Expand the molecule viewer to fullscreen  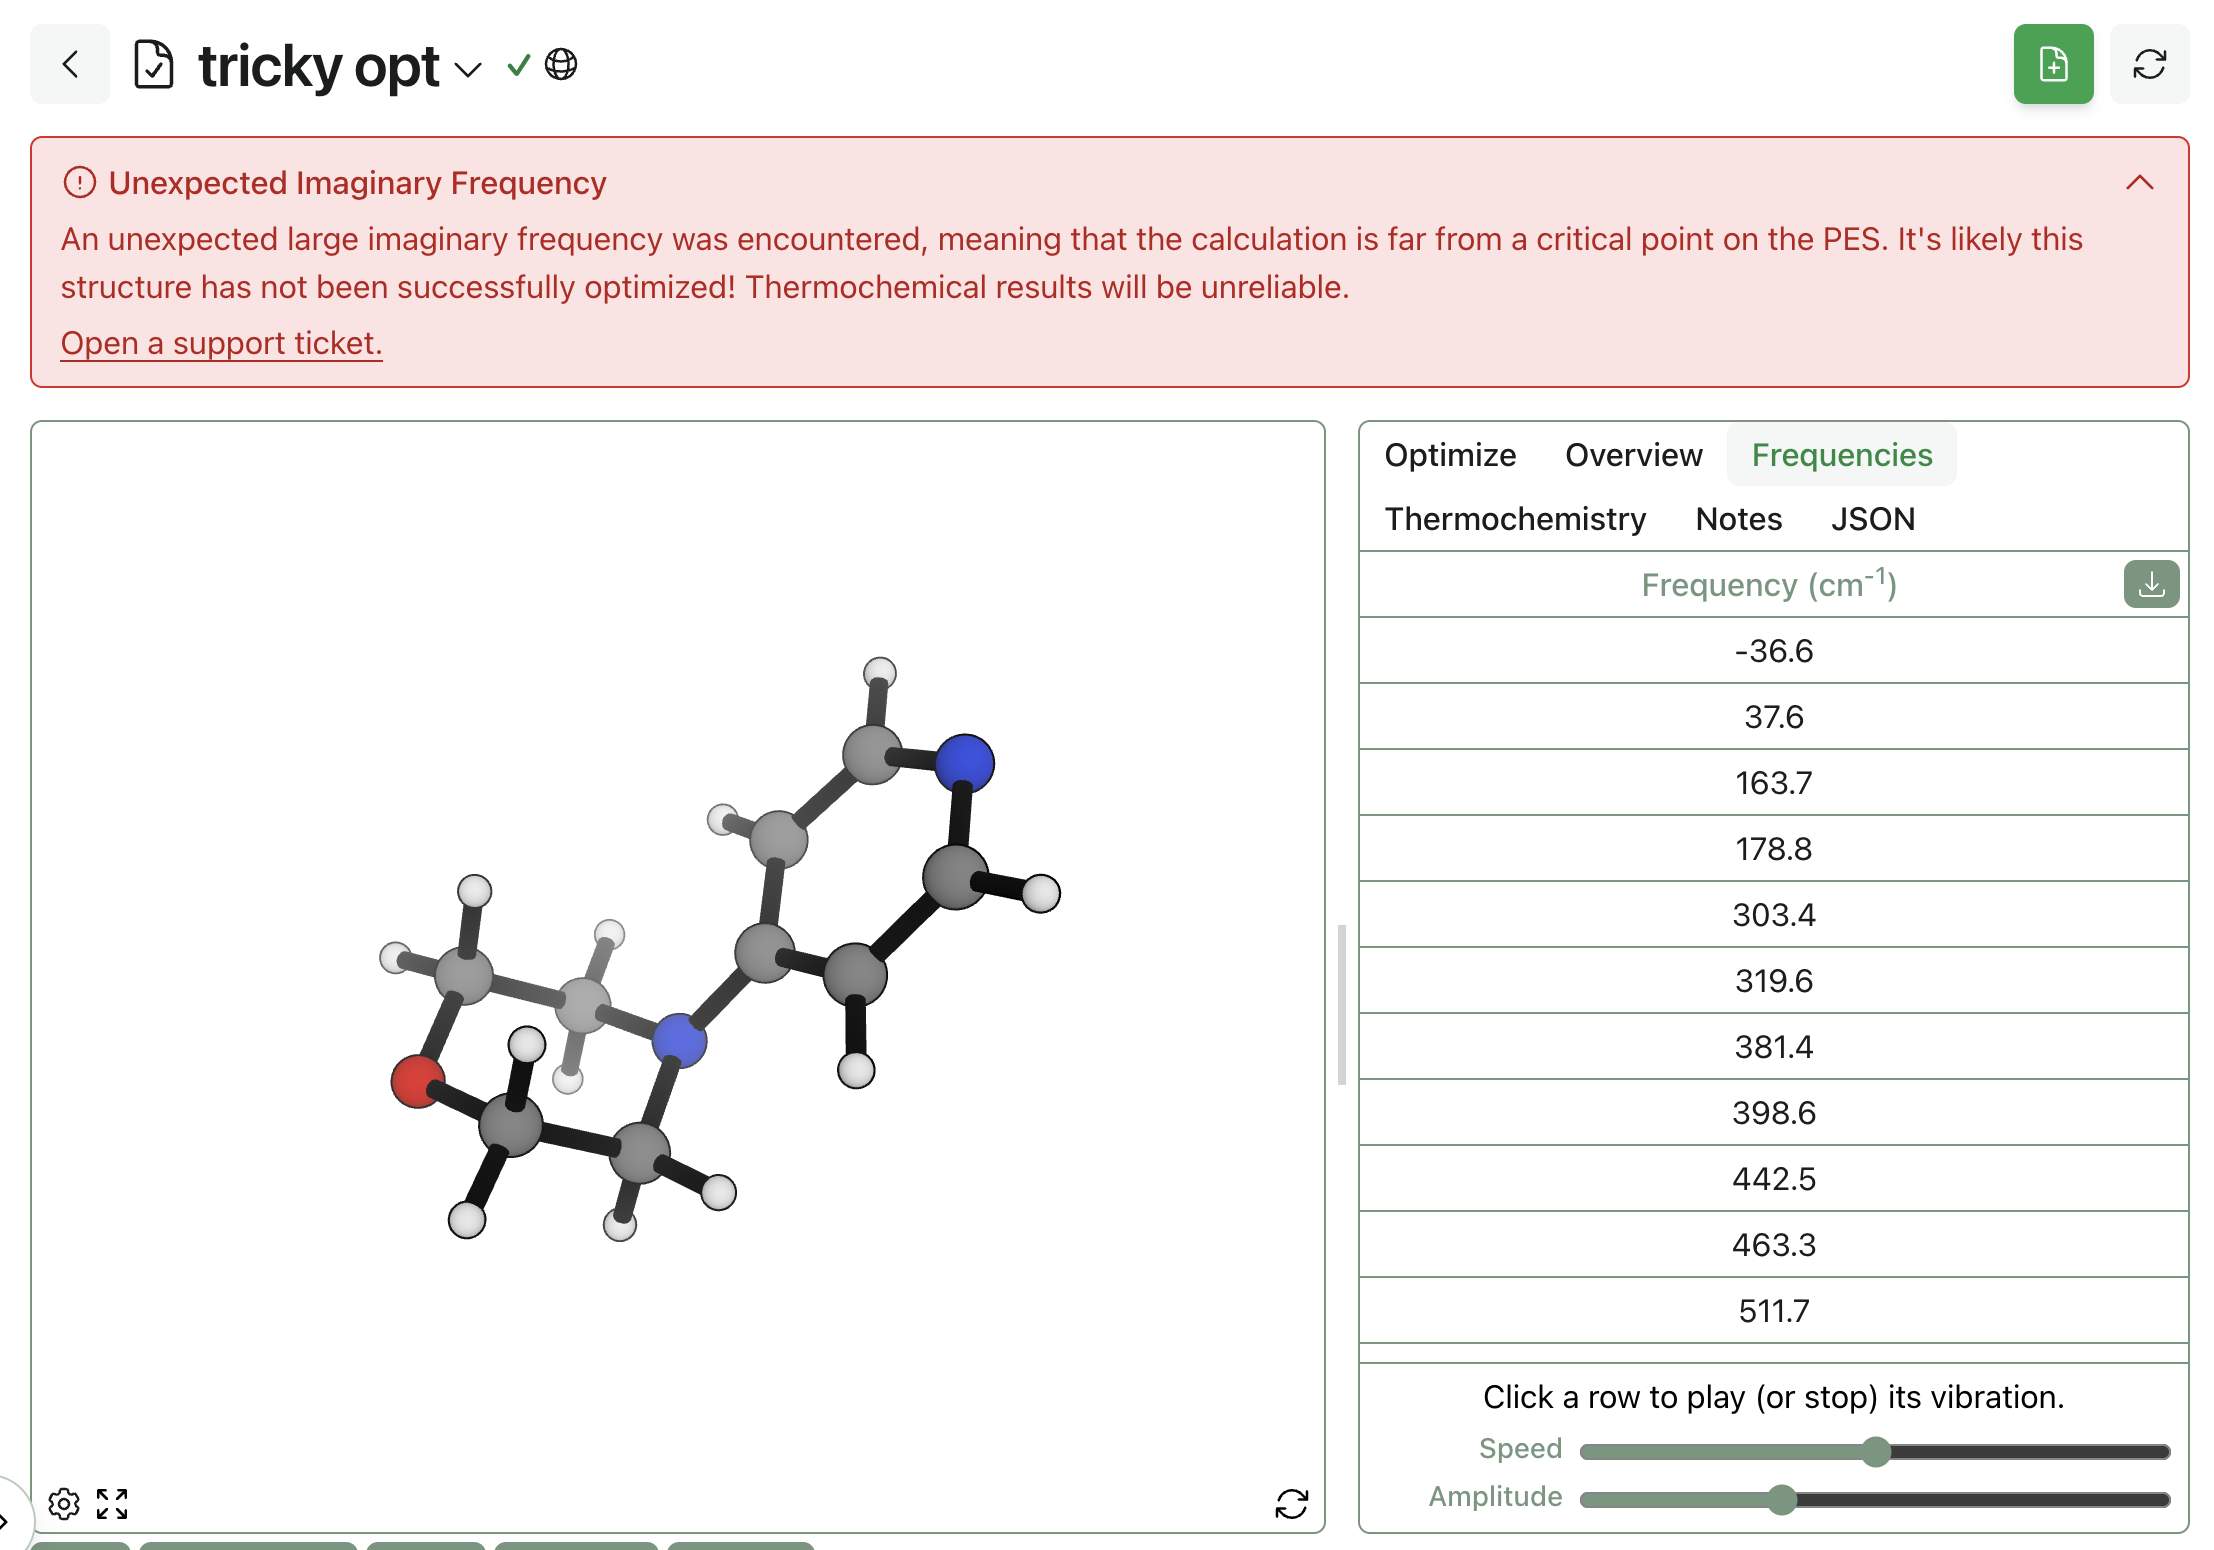tap(112, 1503)
